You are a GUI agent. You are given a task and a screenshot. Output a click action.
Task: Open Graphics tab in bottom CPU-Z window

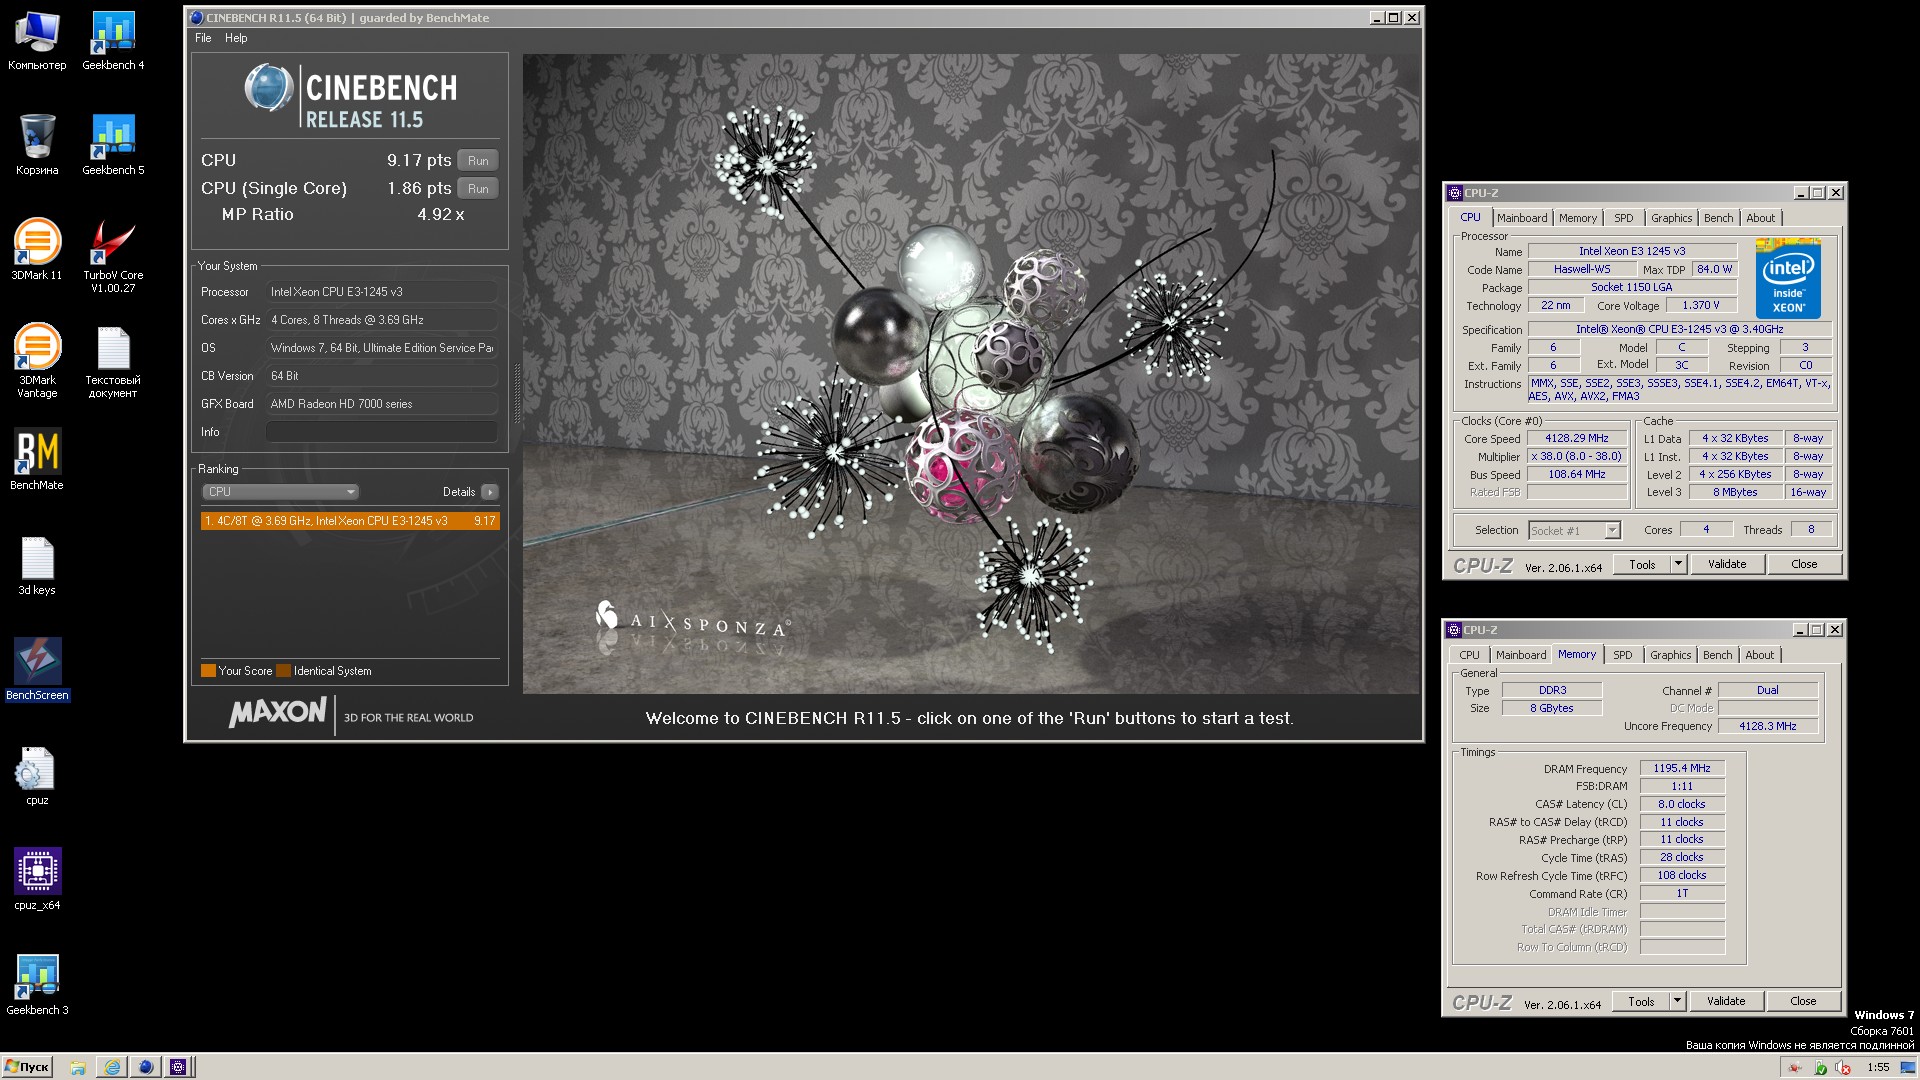pyautogui.click(x=1670, y=655)
